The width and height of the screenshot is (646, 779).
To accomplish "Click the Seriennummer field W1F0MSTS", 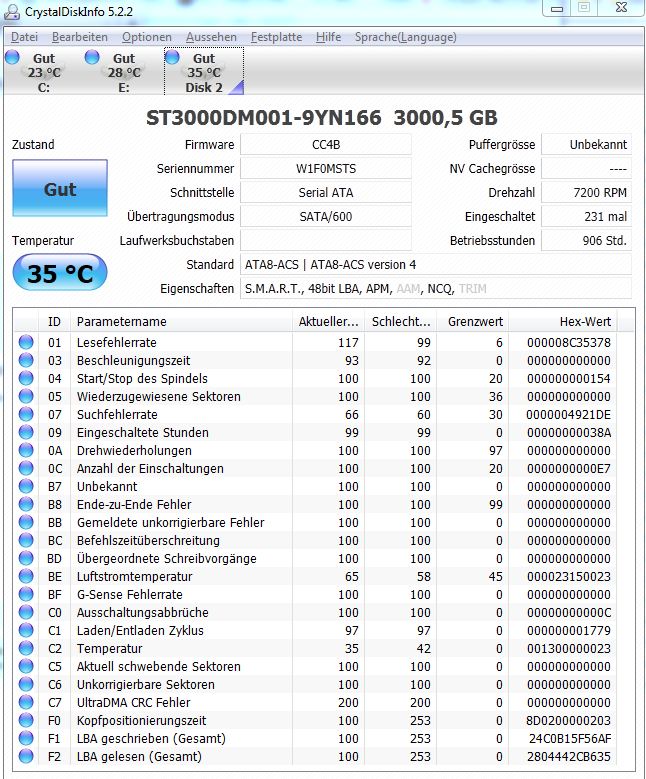I will click(326, 168).
